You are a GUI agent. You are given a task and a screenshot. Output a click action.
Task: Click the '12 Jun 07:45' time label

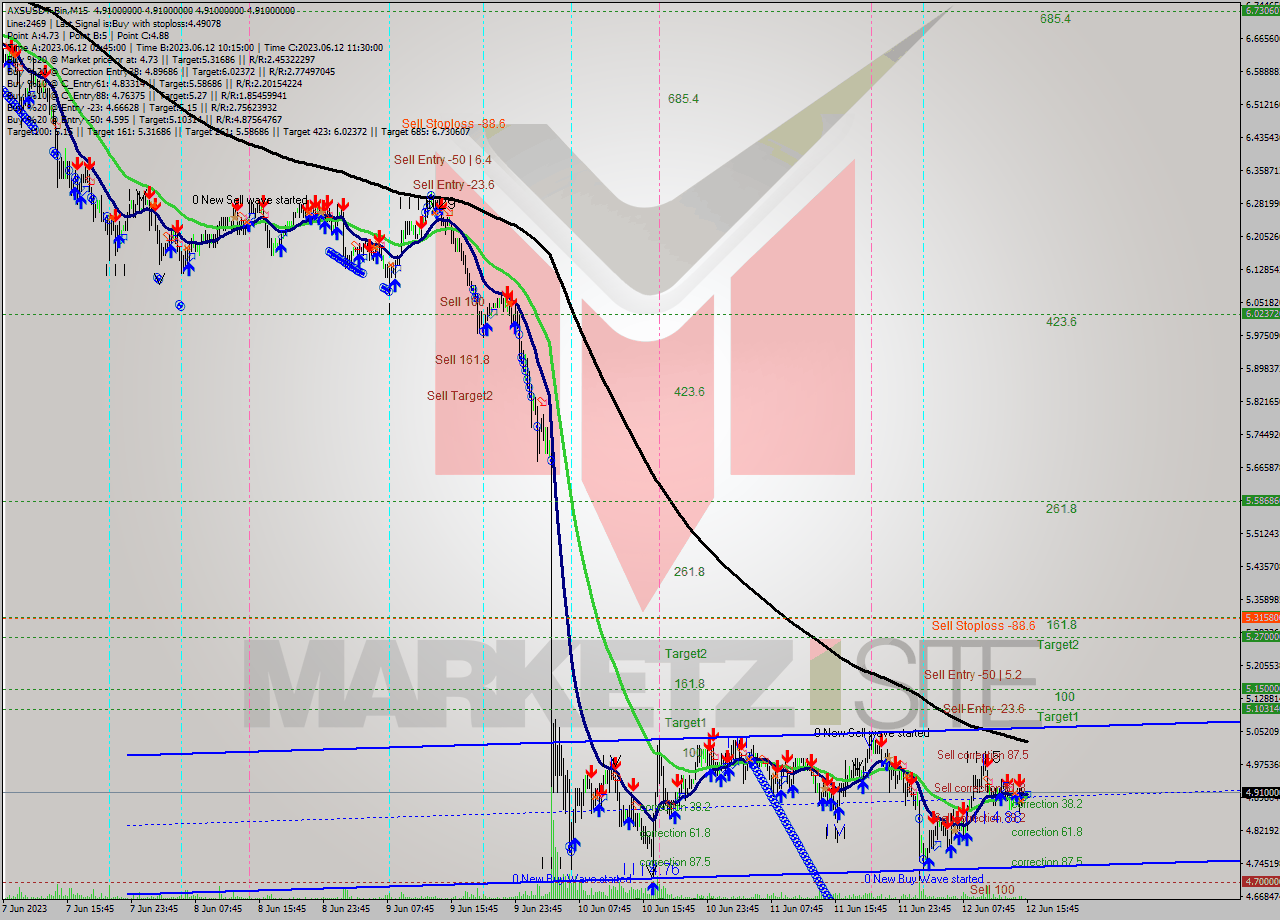coord(989,909)
